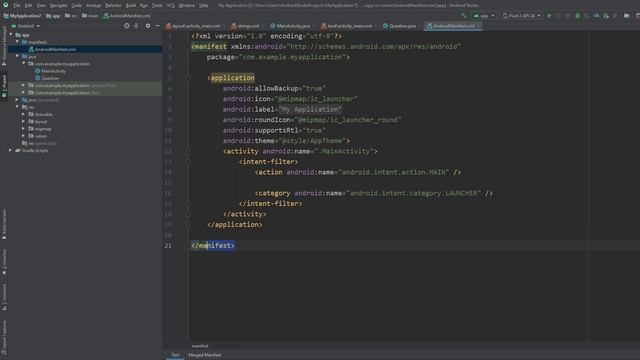Open the Build menu
Image resolution: width=640 pixels, height=360 pixels.
point(131,6)
